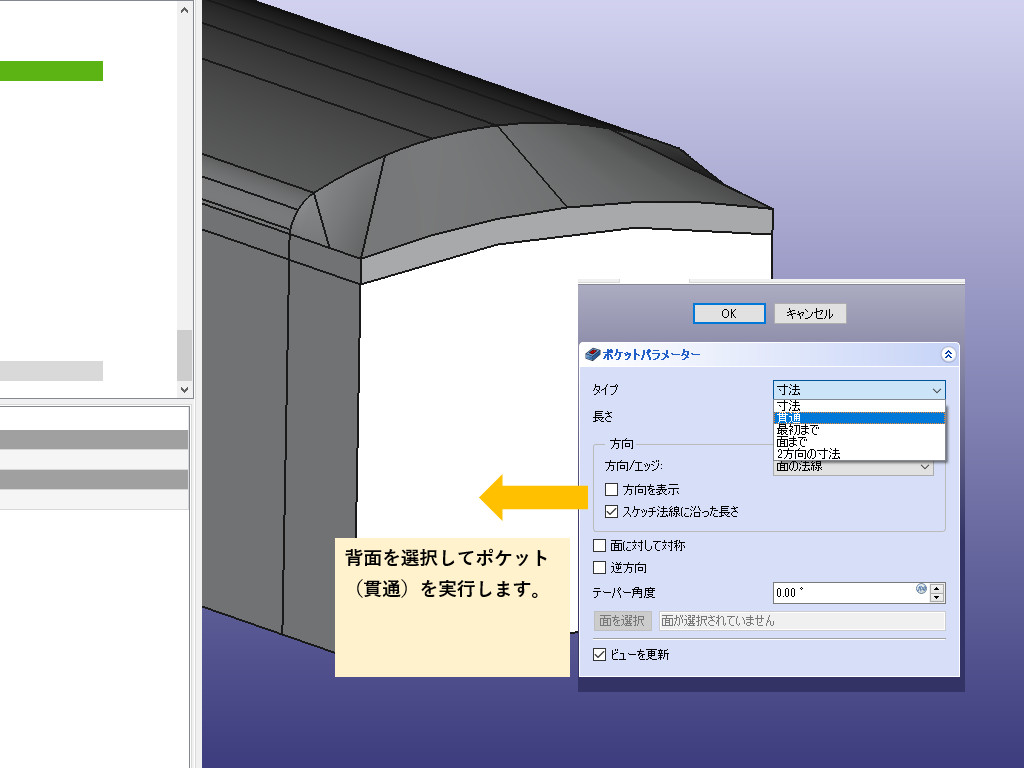Click the pocket icon in panel header

coord(592,354)
